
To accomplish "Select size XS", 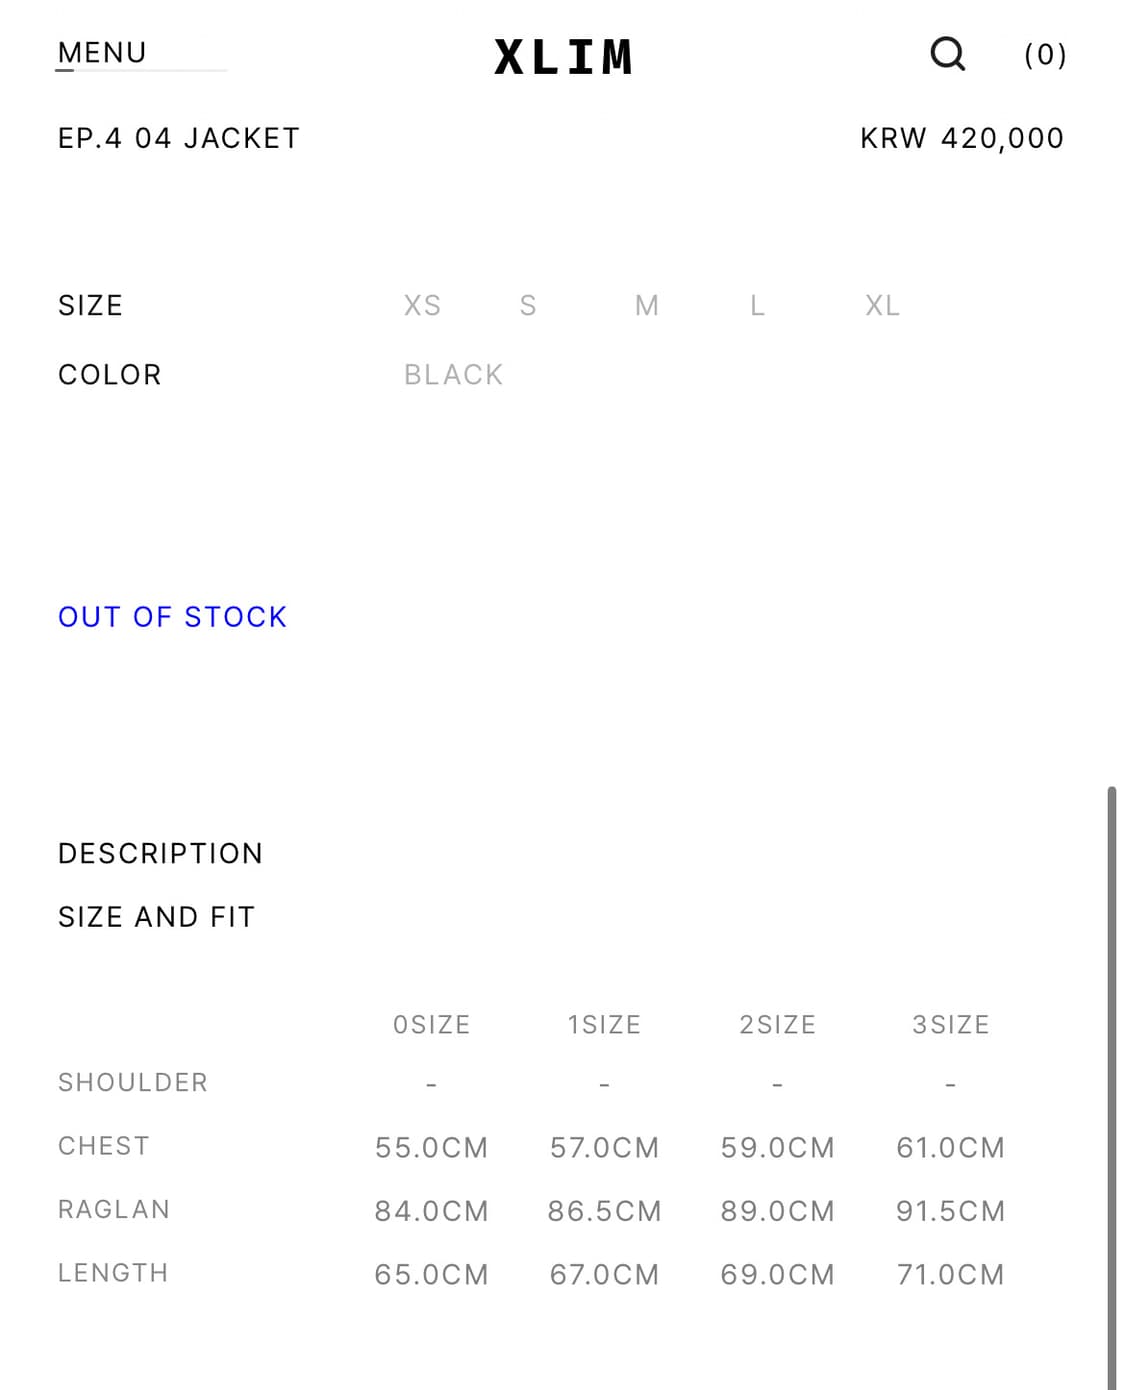I will [x=422, y=305].
